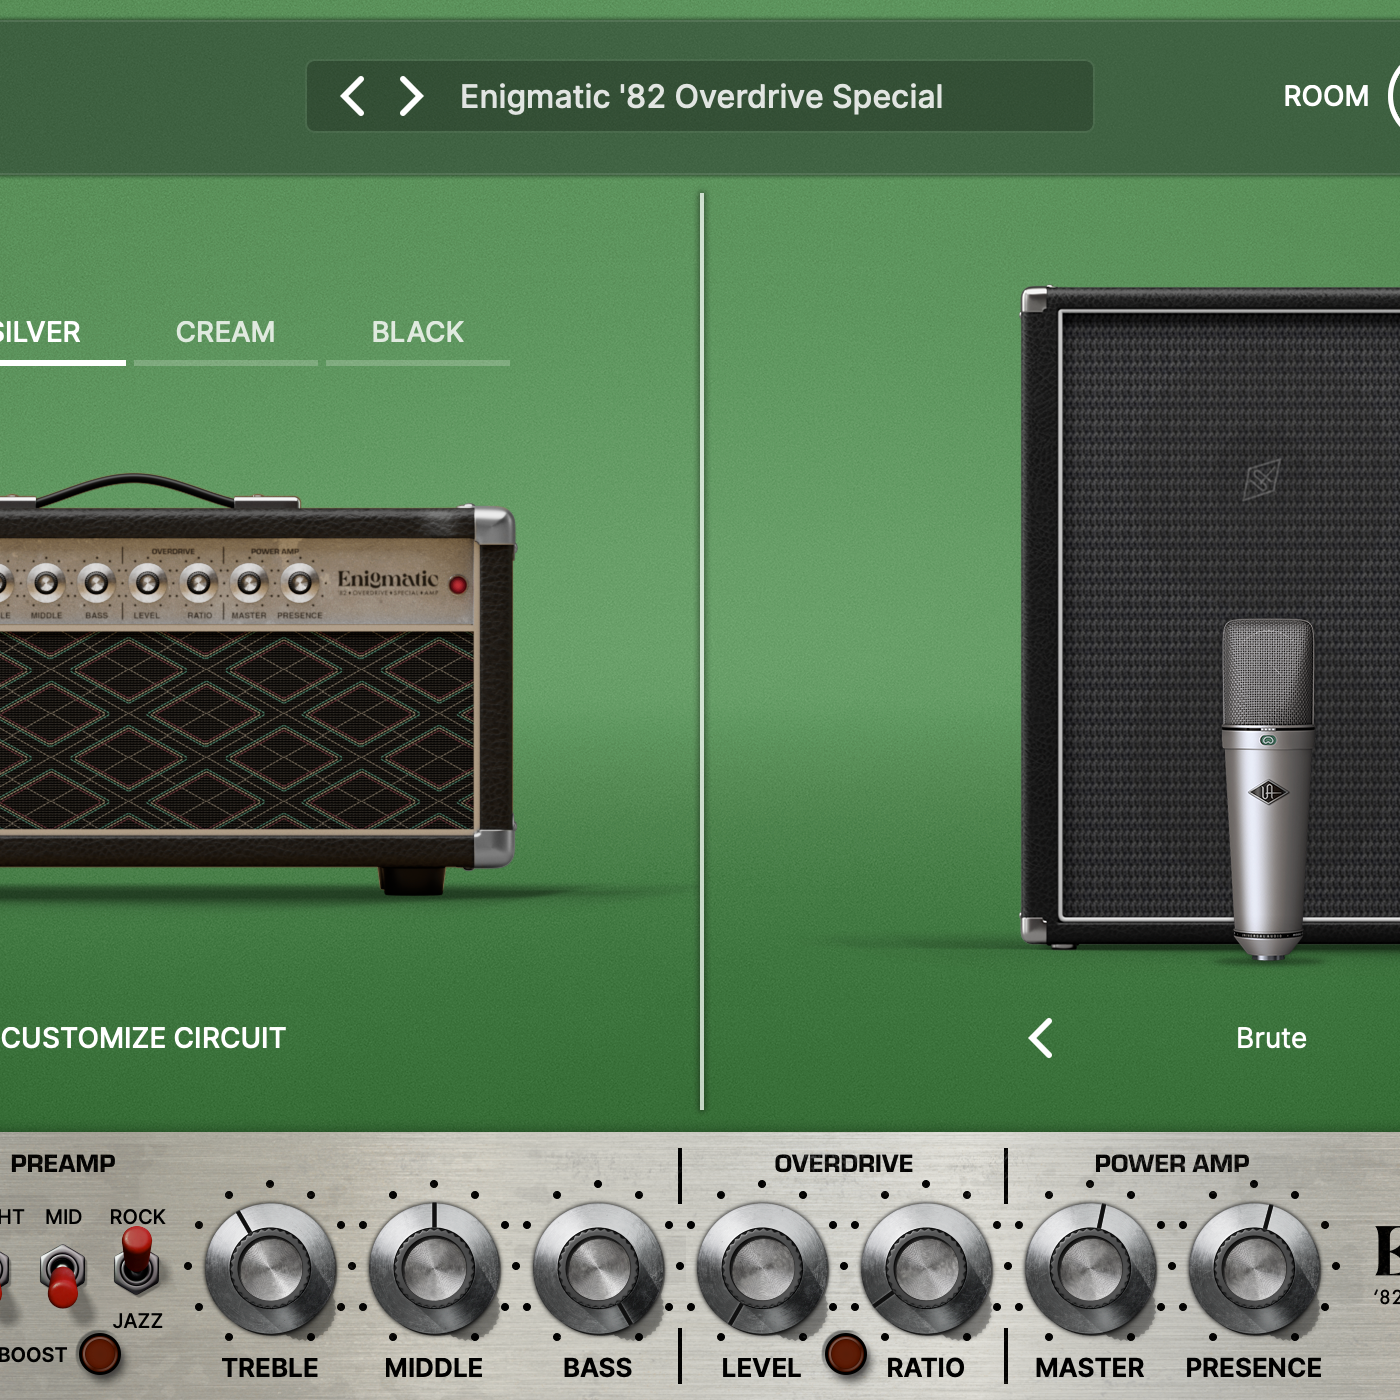Click the POWER AMP section label
The height and width of the screenshot is (1400, 1400).
[x=1171, y=1163]
